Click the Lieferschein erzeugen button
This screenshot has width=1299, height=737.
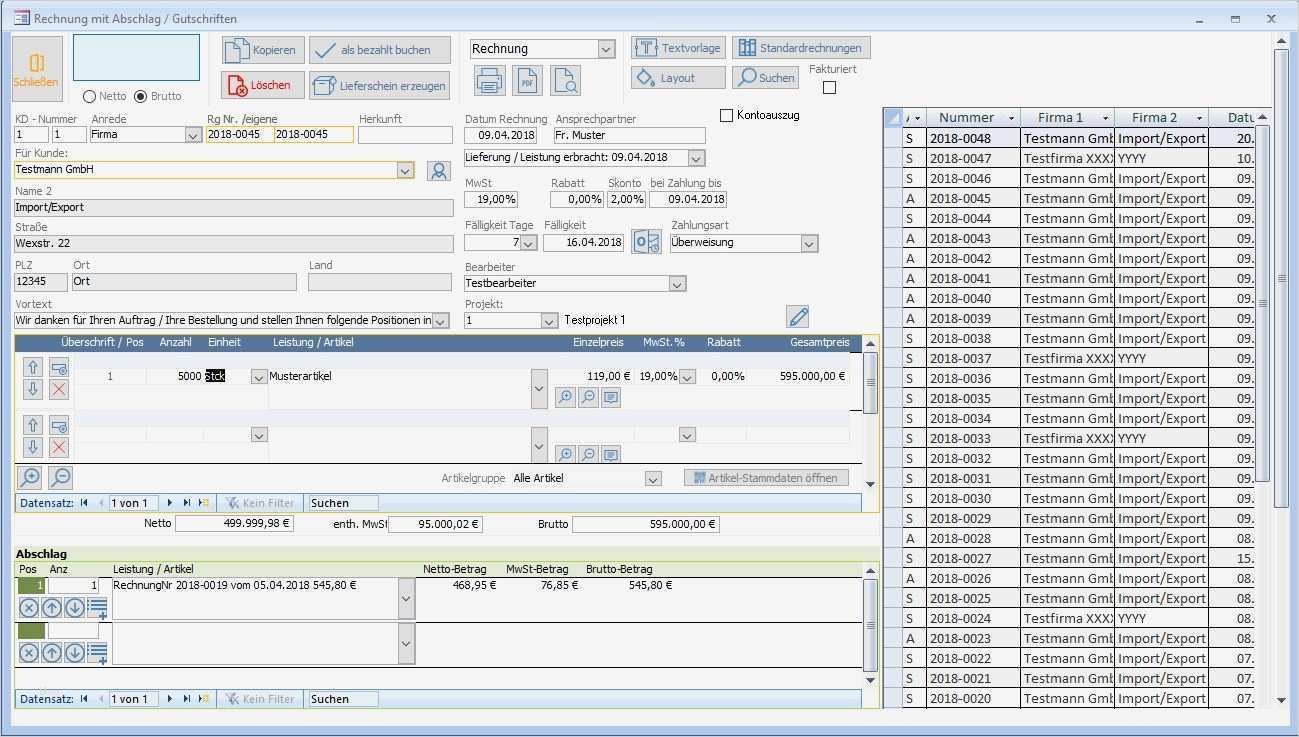tap(380, 86)
